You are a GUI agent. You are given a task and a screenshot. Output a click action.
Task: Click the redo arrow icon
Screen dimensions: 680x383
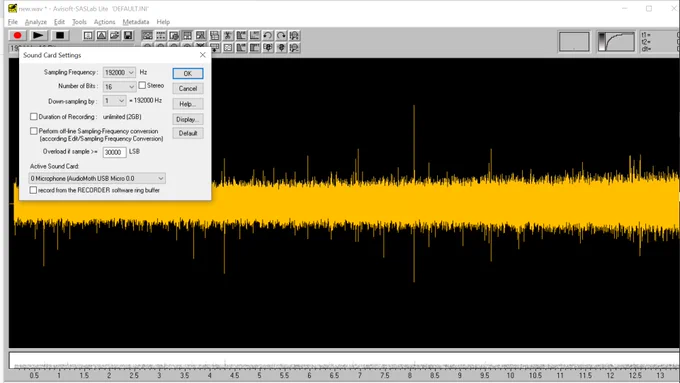[281, 36]
